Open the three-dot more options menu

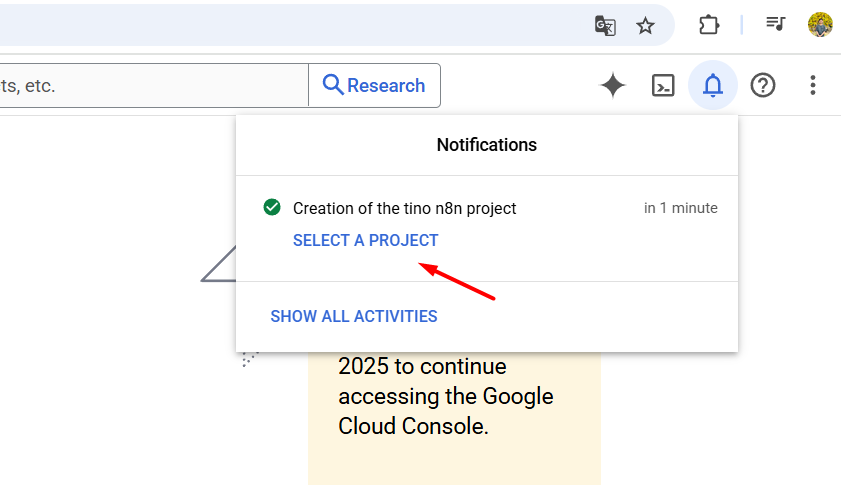click(x=813, y=85)
